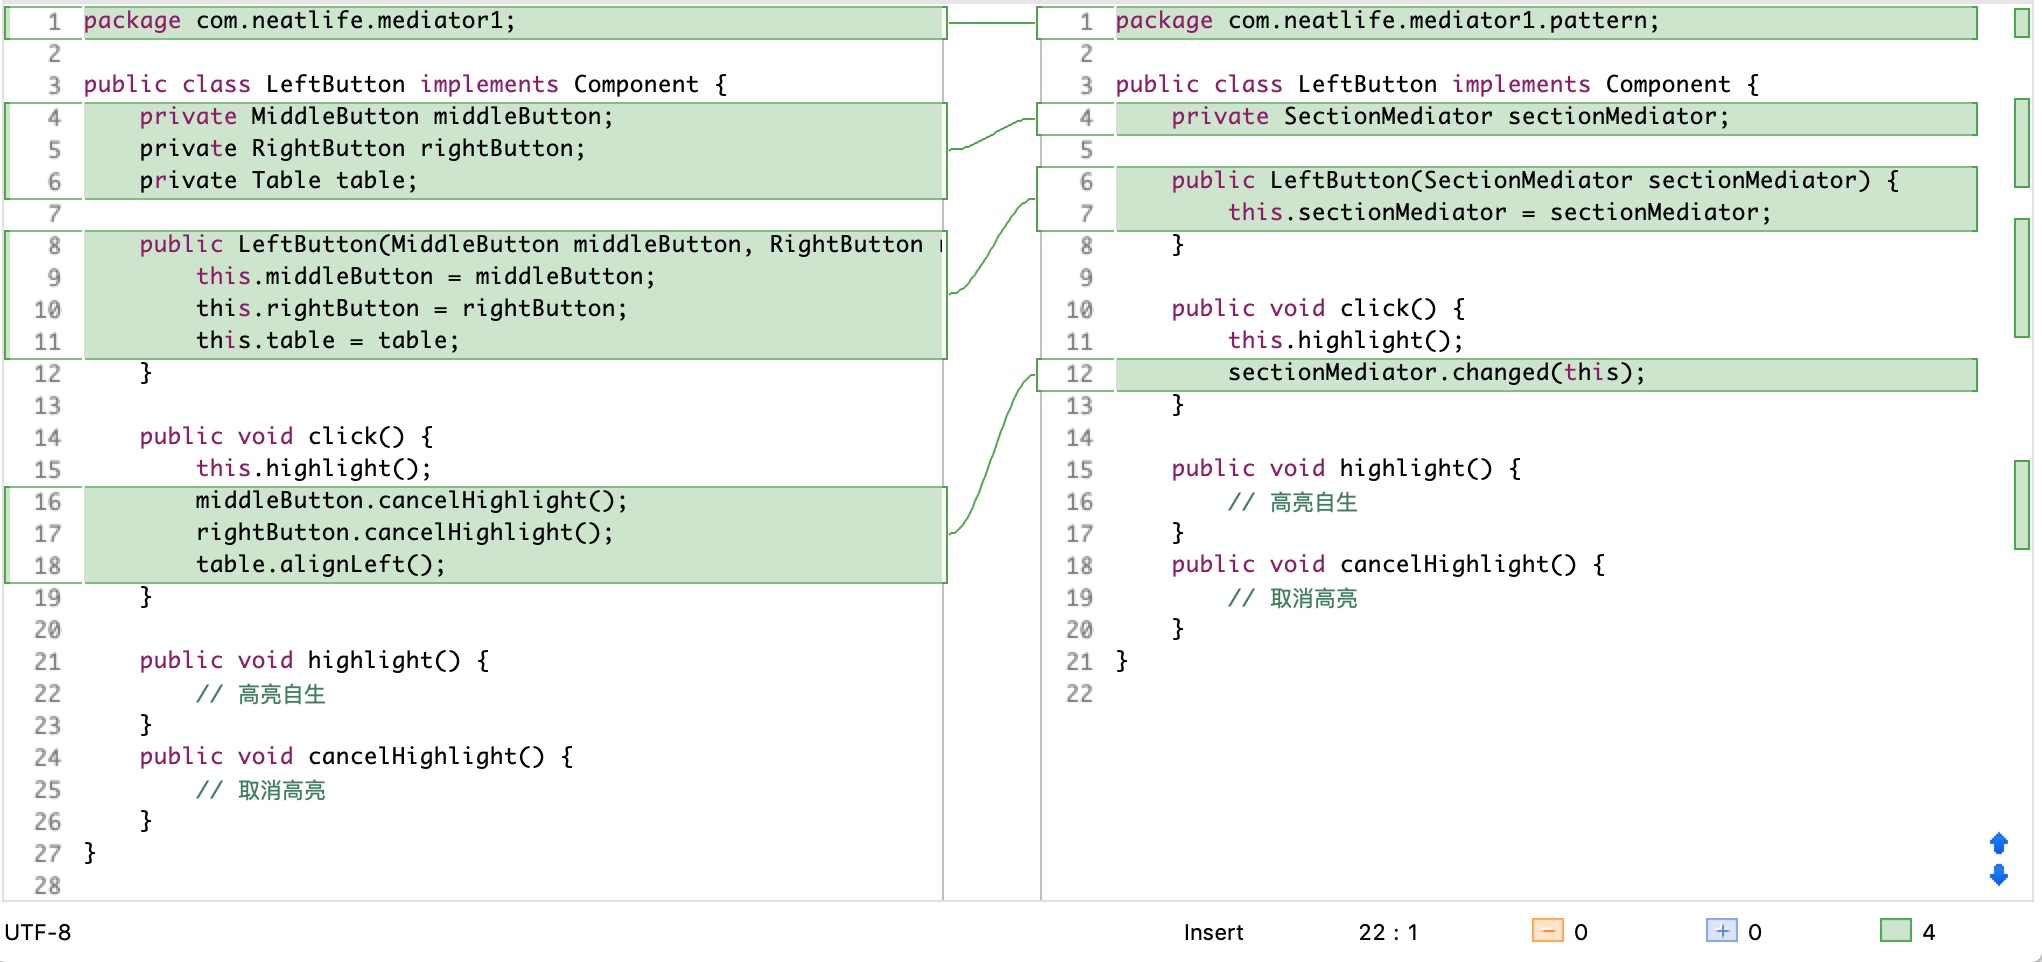Click the orange removed-lines count icon
This screenshot has height=962, width=2042.
tap(1547, 931)
